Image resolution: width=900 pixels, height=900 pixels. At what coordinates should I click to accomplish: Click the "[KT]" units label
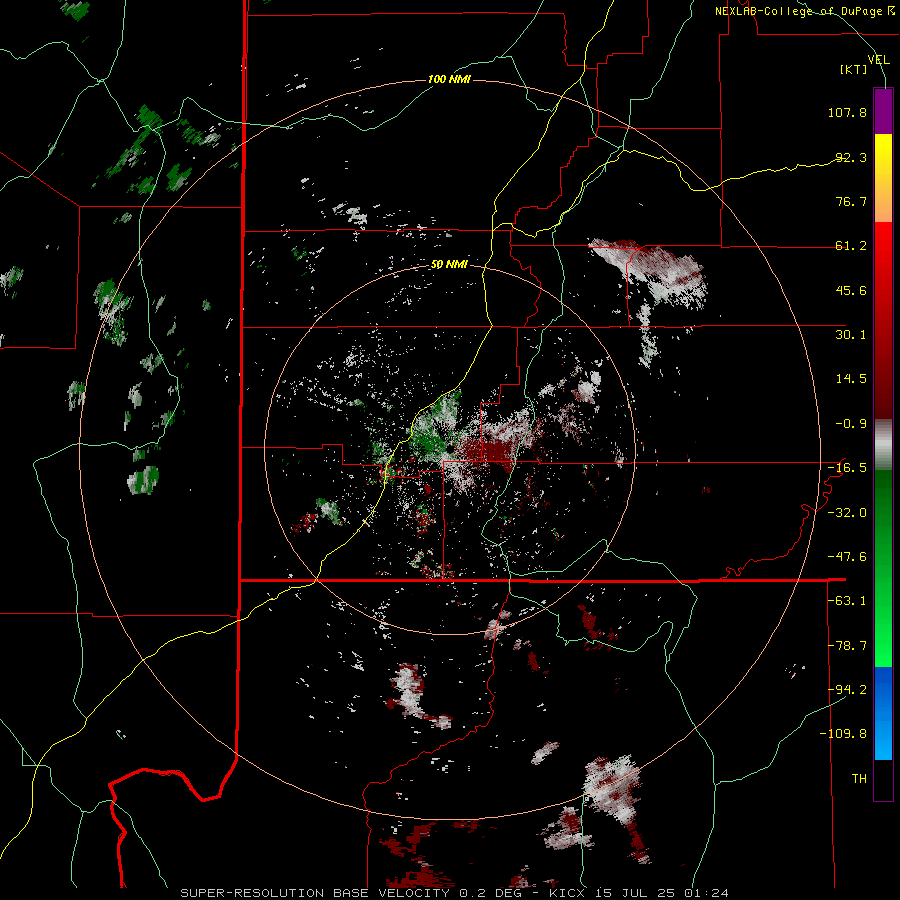854,69
